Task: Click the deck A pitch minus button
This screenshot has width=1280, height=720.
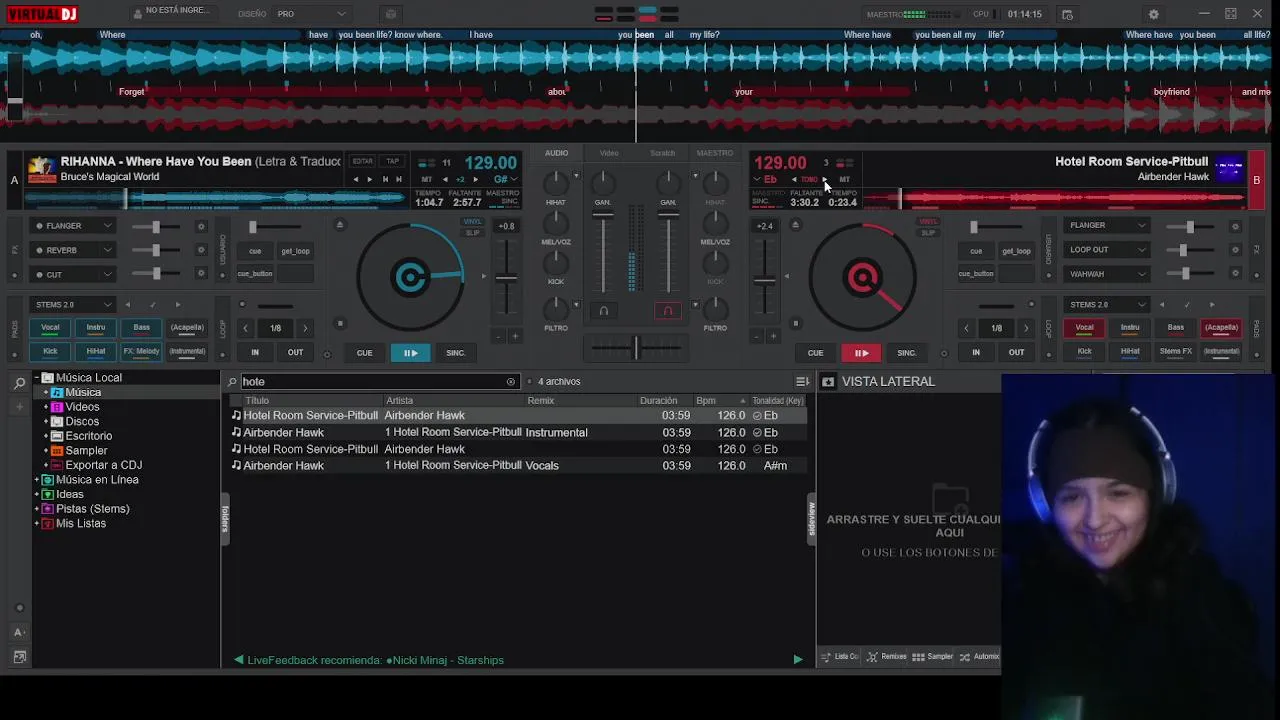Action: [499, 336]
